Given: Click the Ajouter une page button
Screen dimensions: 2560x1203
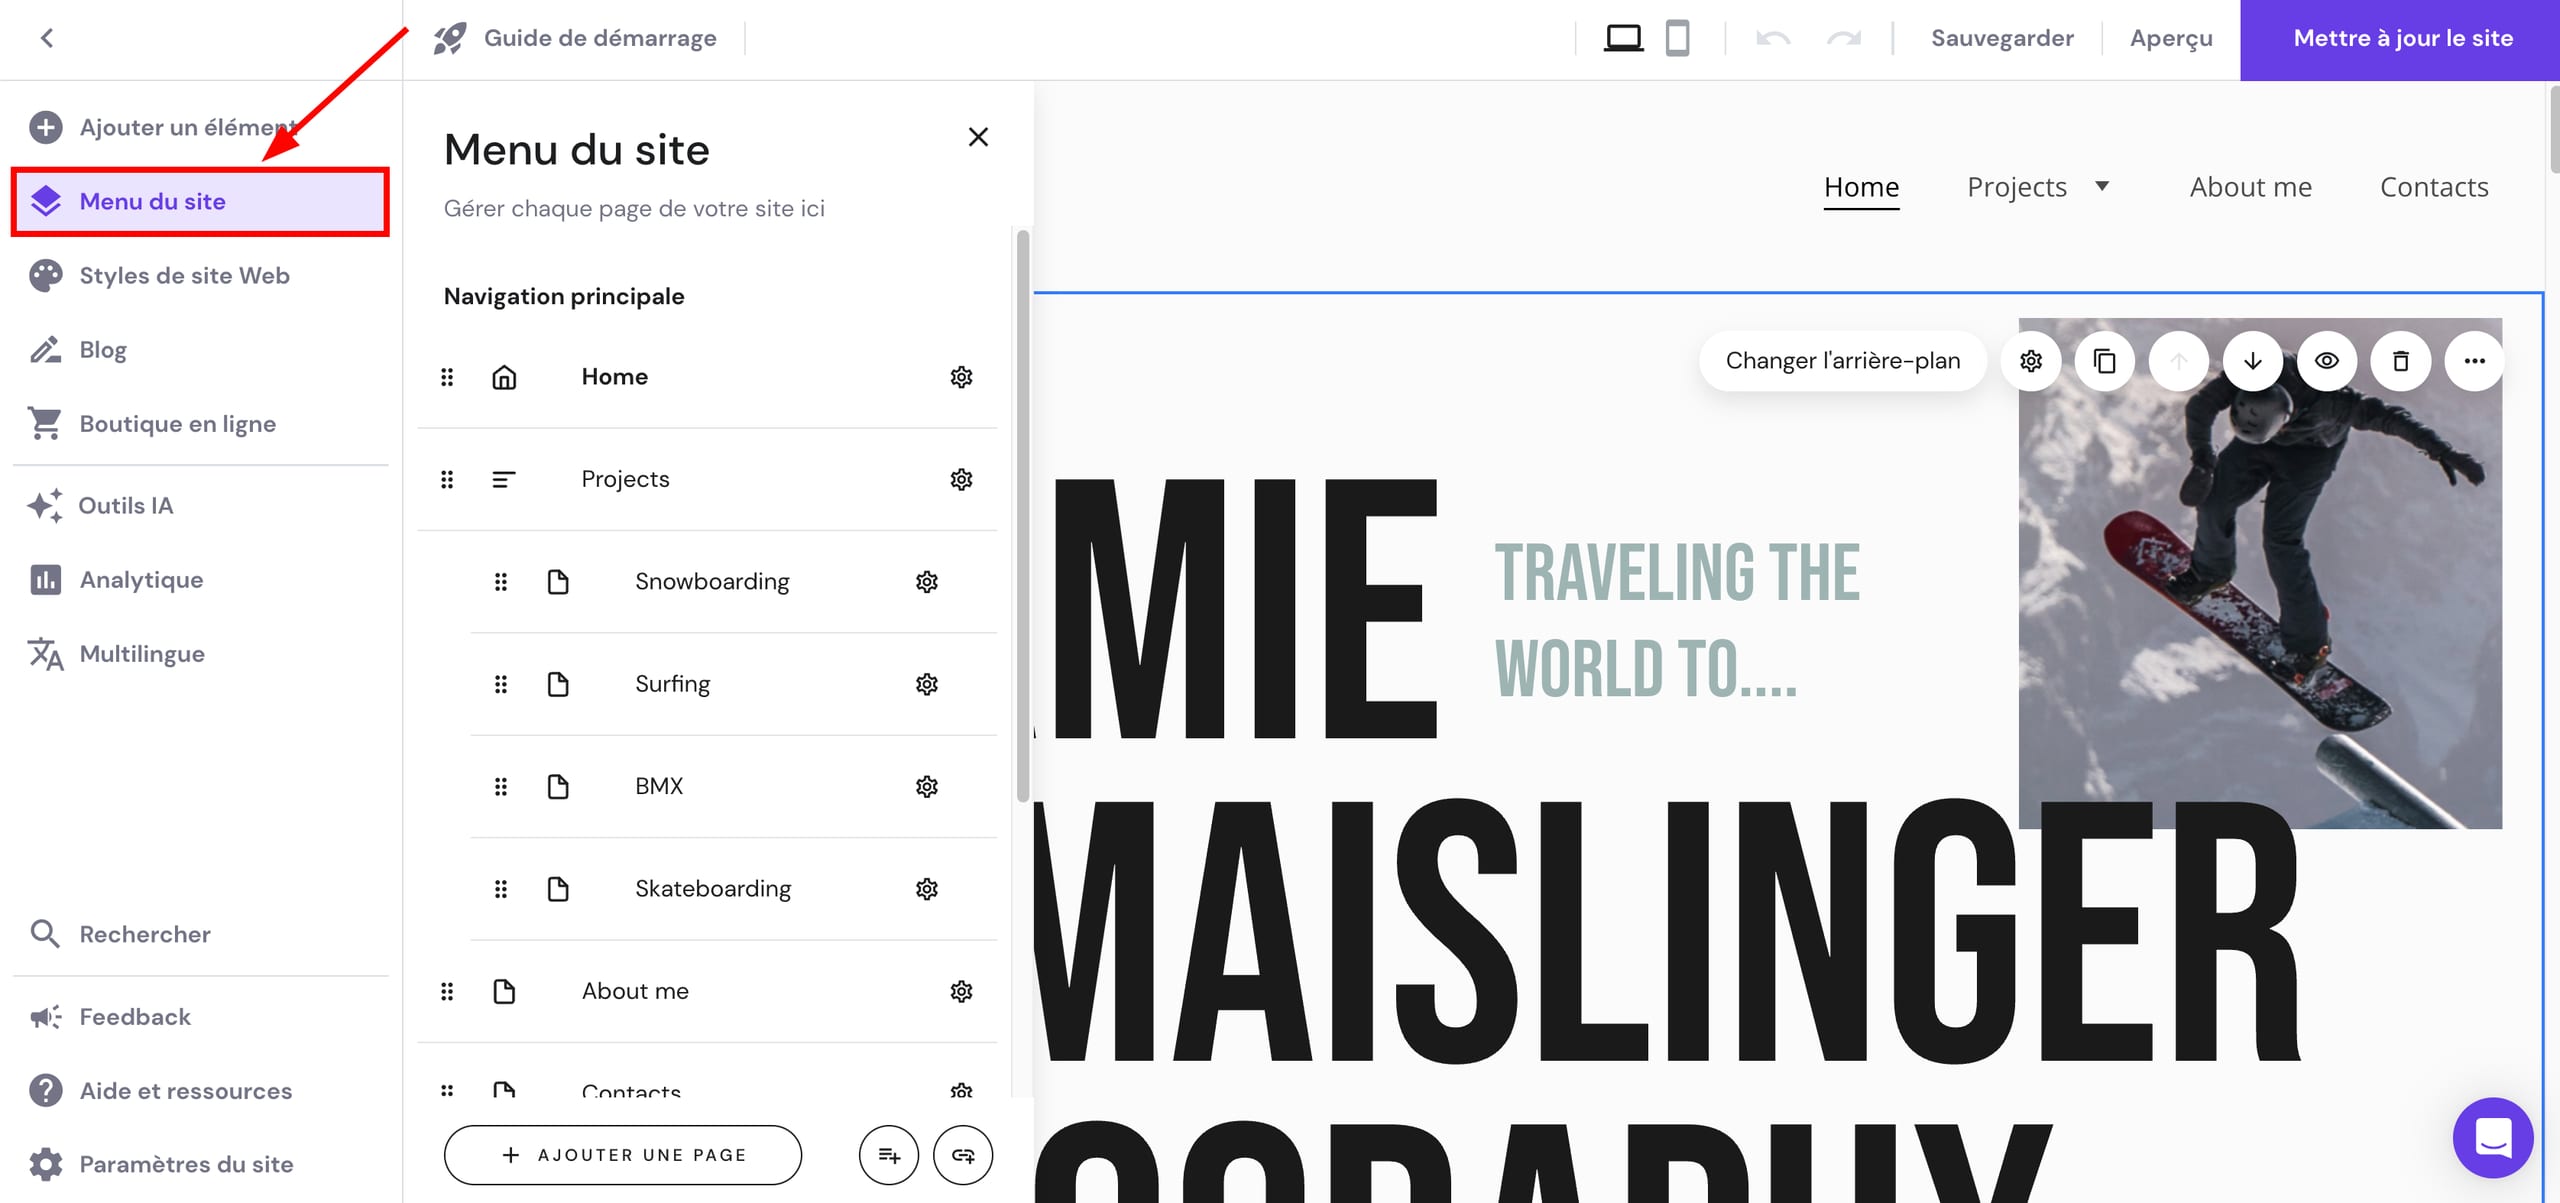Looking at the screenshot, I should [622, 1154].
